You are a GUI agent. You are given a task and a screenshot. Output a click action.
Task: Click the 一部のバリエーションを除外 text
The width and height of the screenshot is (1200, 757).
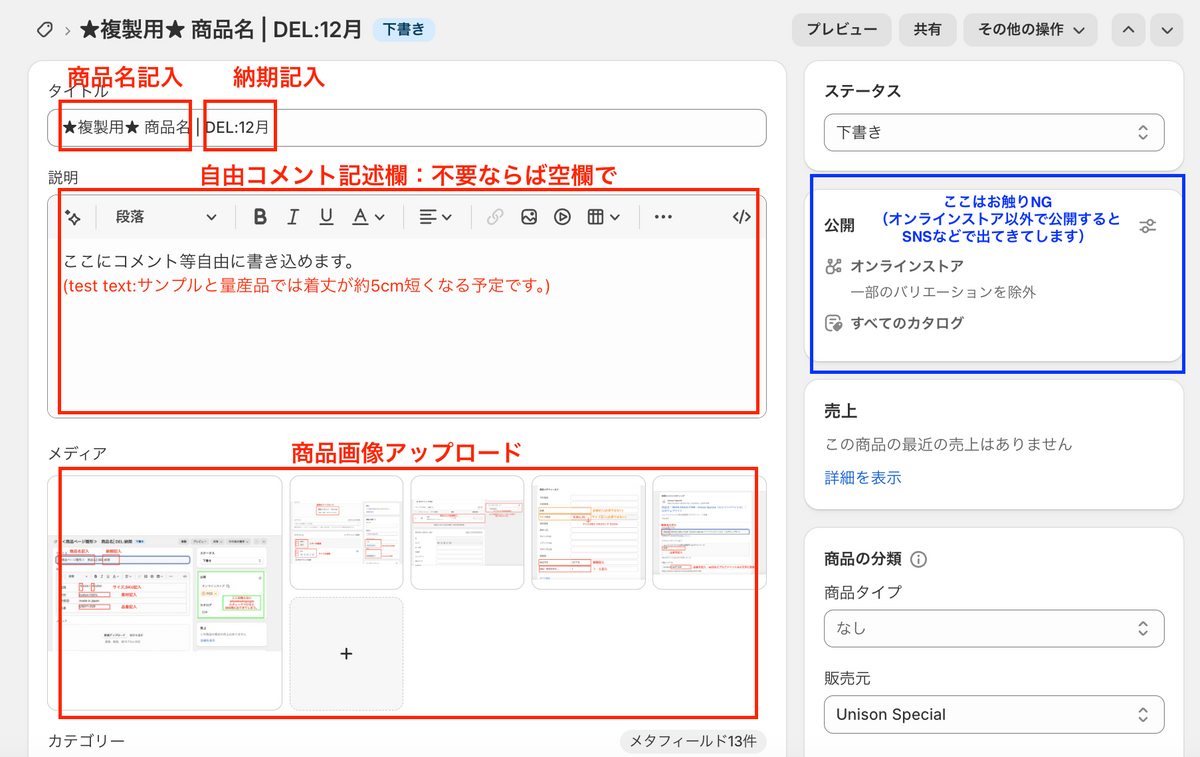click(943, 293)
